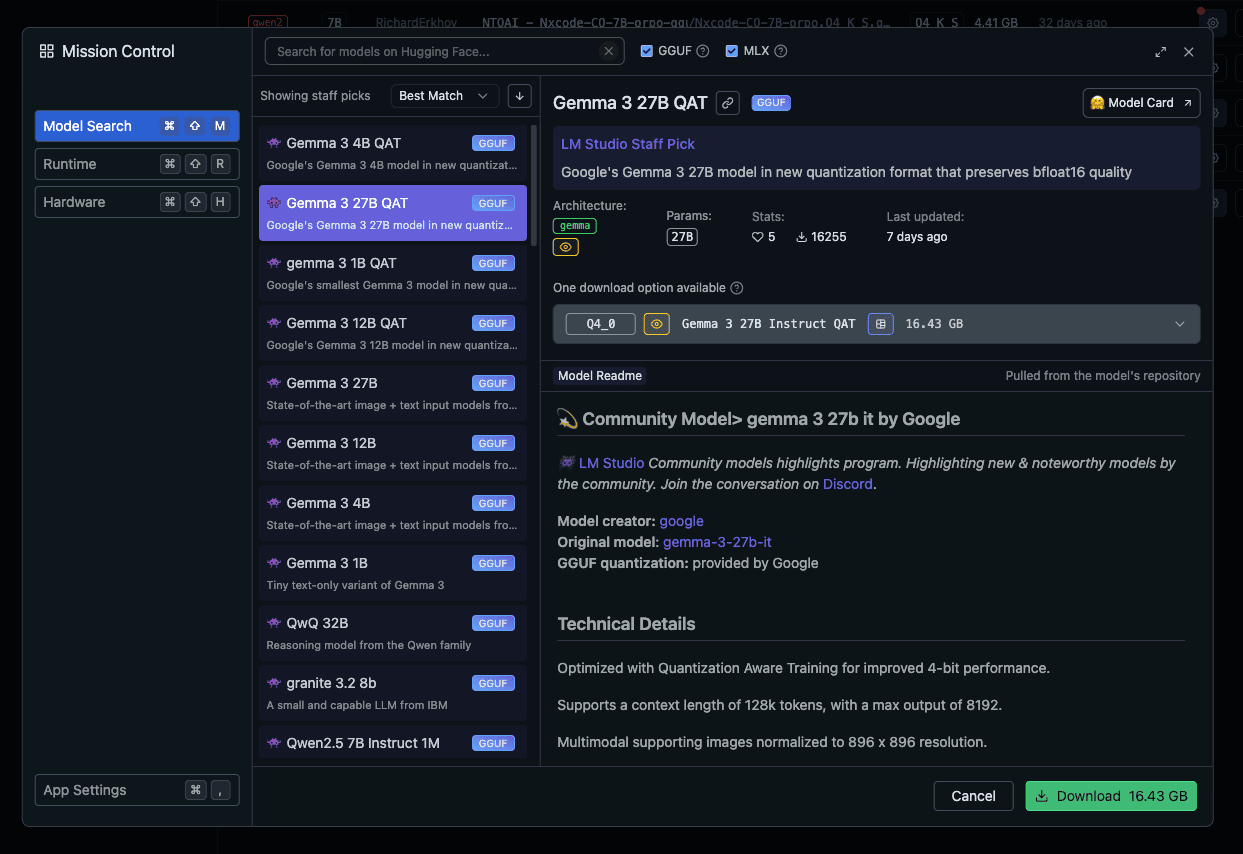Open the Runtime section
The image size is (1243, 854).
[137, 164]
